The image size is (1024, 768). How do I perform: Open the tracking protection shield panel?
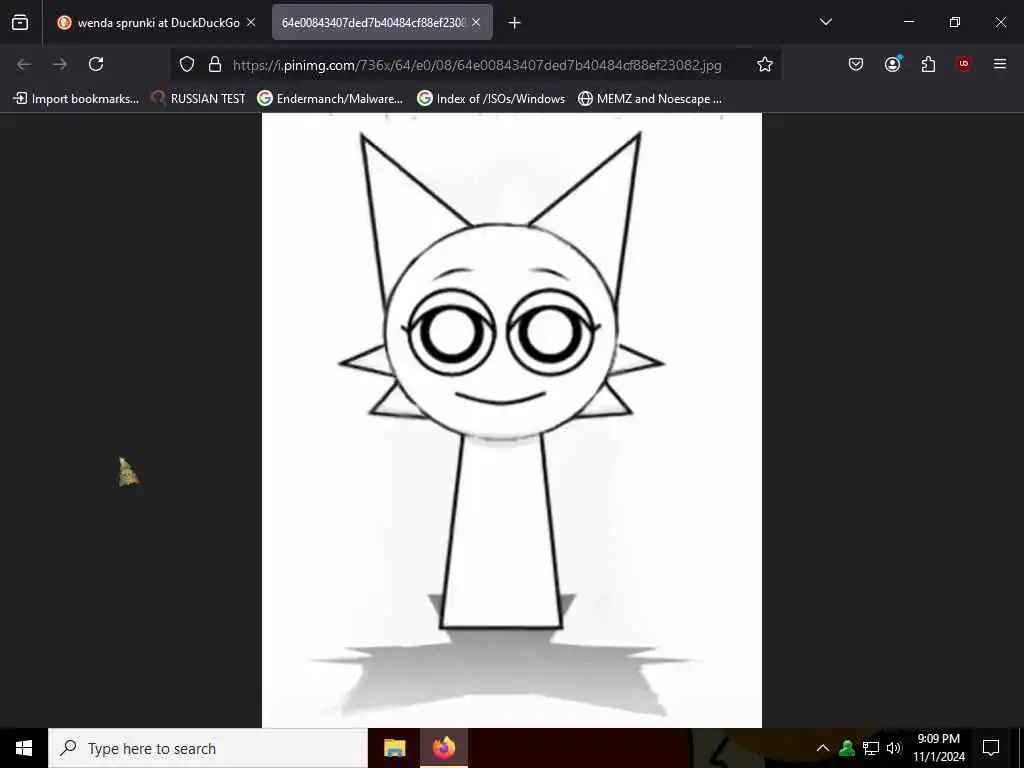[x=187, y=64]
